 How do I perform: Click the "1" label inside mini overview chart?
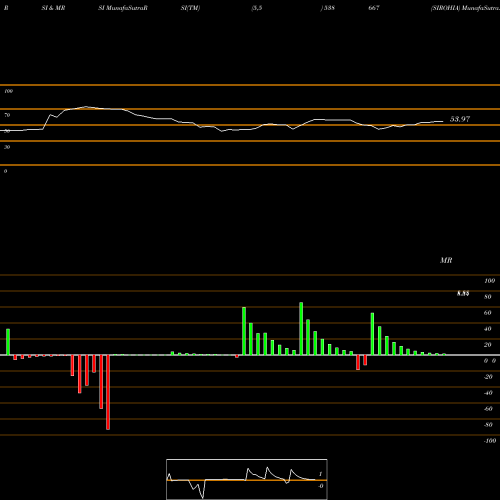coord(320,474)
